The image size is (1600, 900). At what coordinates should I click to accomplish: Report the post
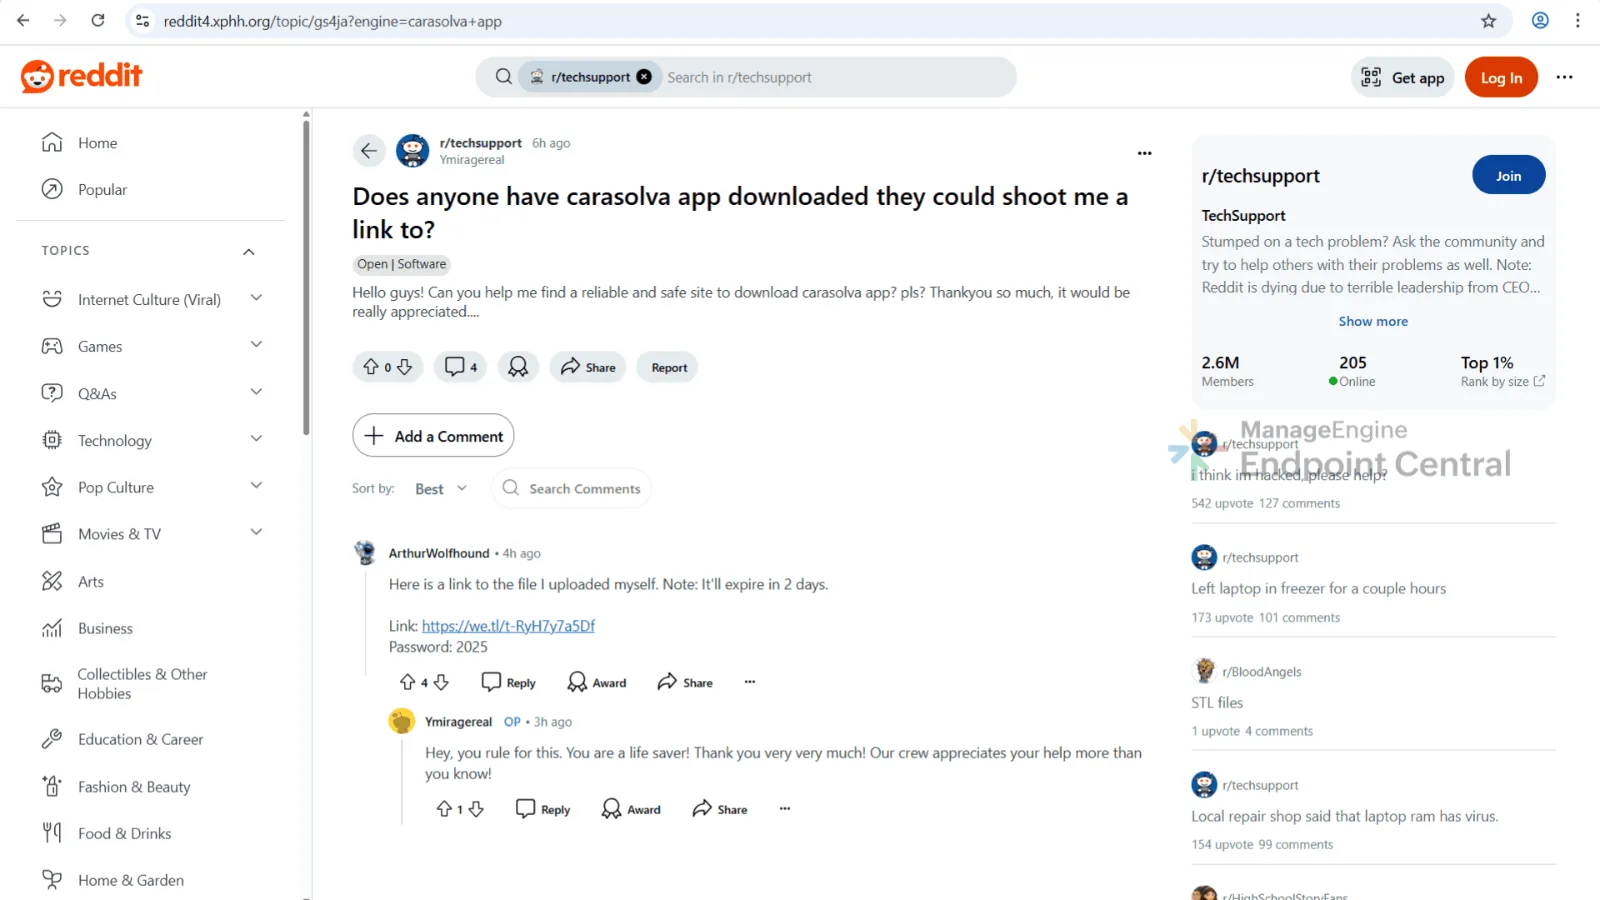(x=669, y=367)
